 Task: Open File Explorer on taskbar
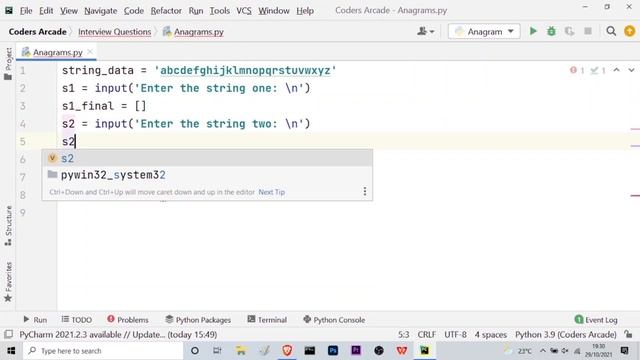[241, 351]
